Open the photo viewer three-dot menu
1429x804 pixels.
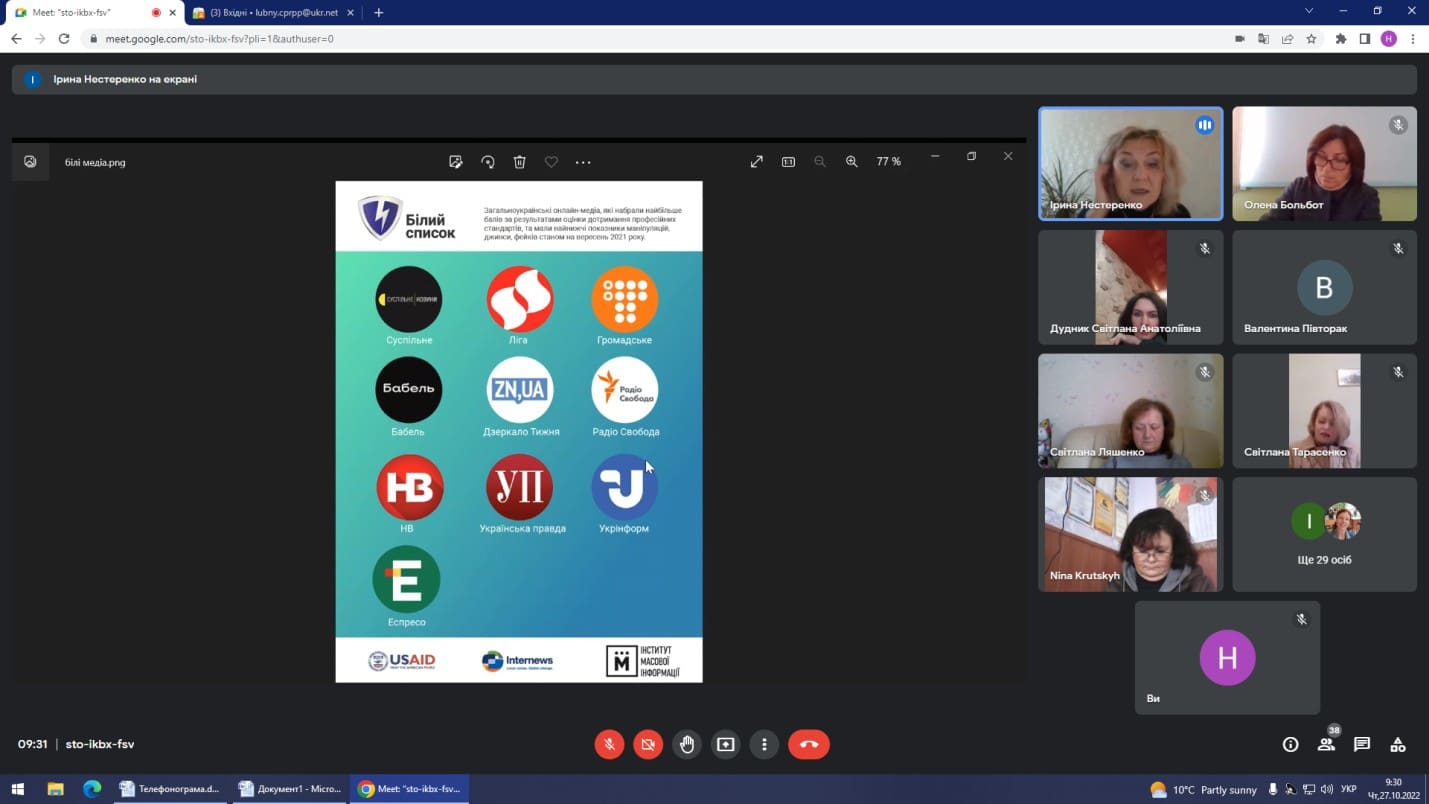tap(583, 162)
